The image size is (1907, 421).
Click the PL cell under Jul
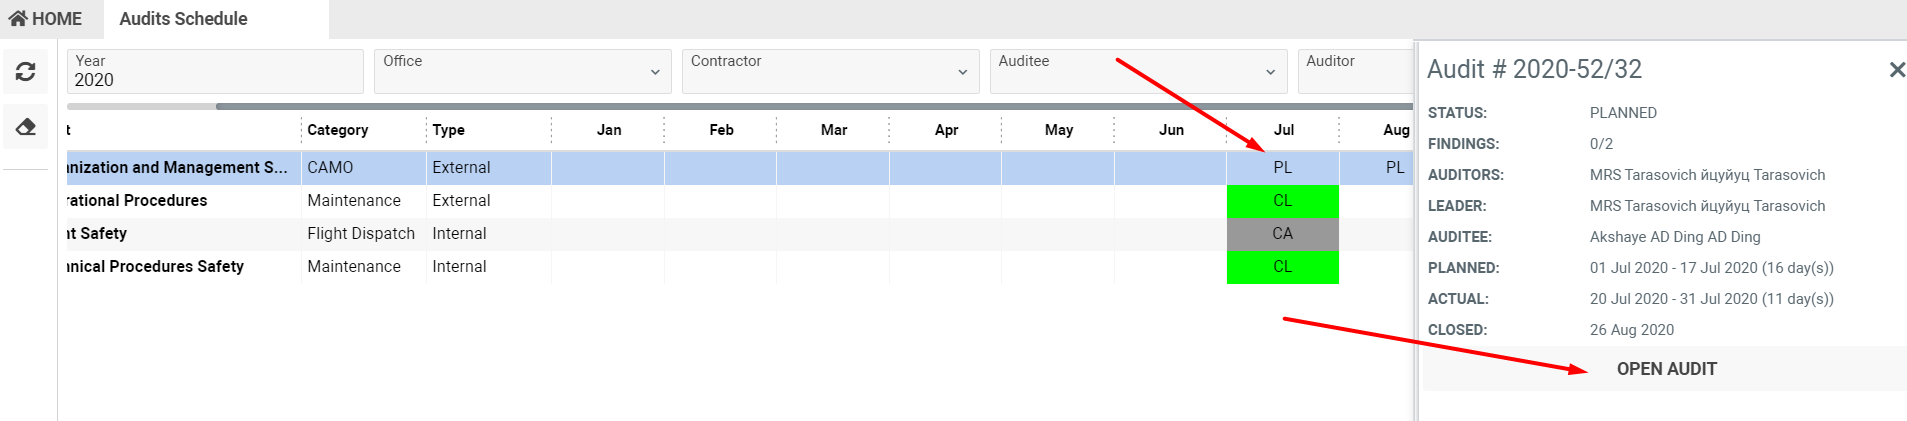1282,168
